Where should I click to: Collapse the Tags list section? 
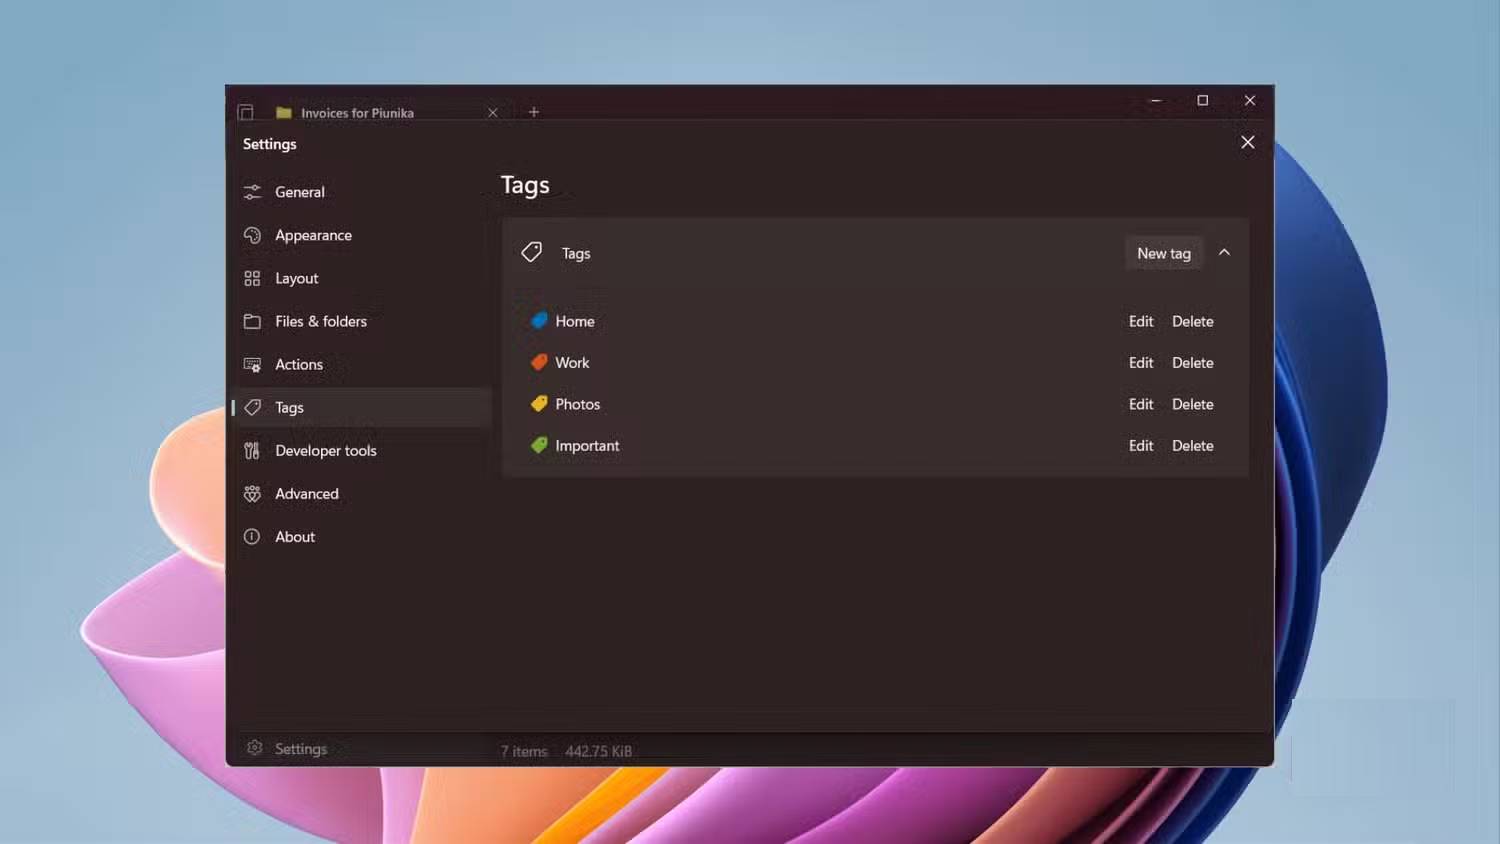point(1225,252)
